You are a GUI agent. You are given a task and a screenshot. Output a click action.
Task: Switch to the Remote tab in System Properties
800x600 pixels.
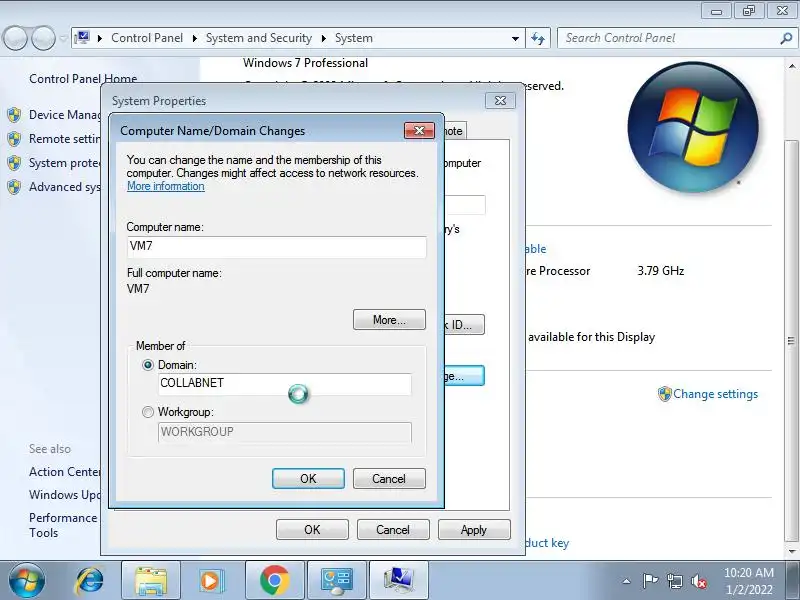click(x=454, y=131)
